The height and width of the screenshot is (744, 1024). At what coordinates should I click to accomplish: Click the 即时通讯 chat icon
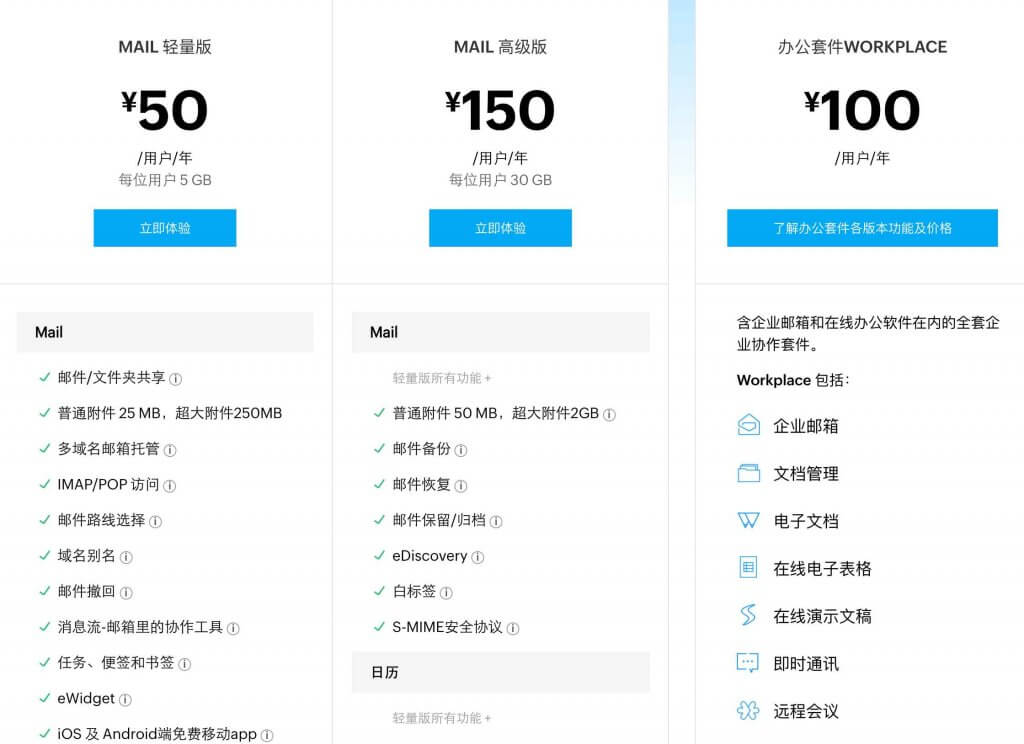click(748, 663)
